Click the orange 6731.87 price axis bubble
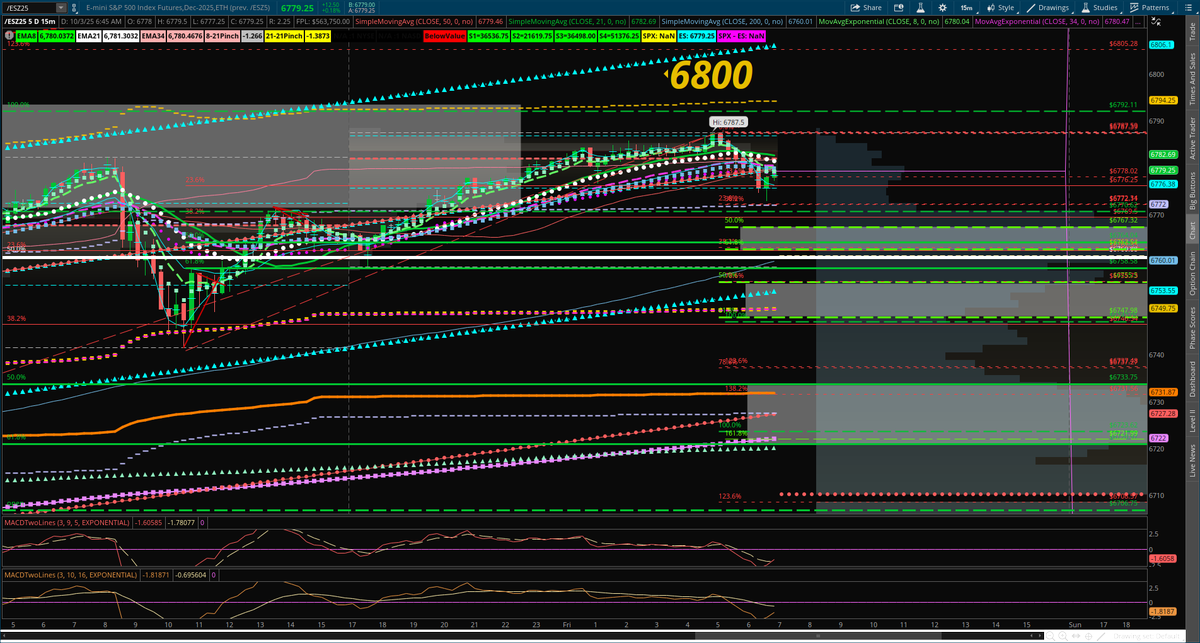Image resolution: width=1200 pixels, height=643 pixels. coord(1162,391)
